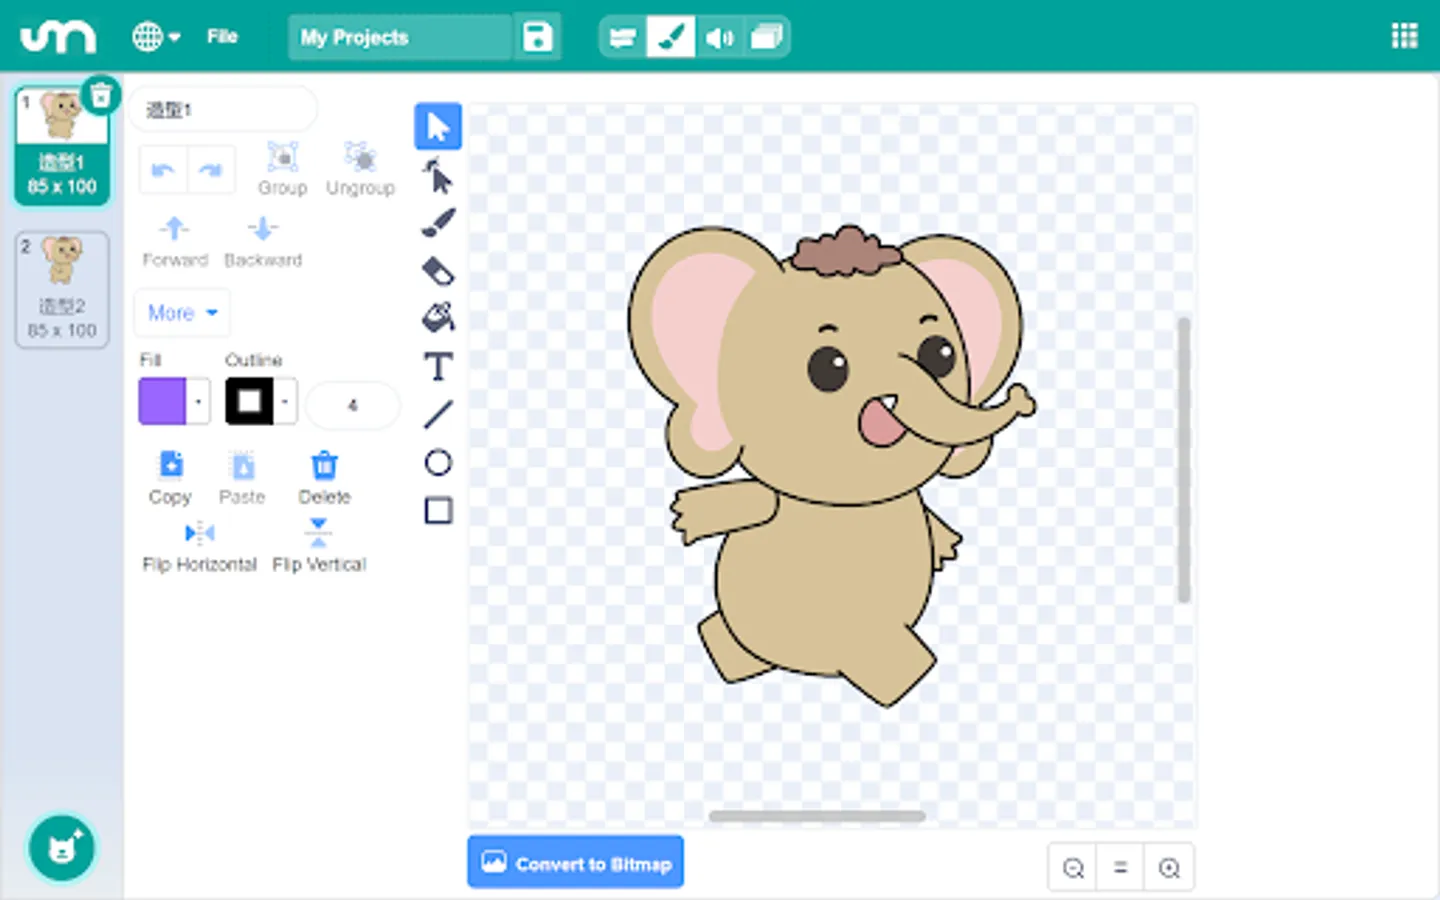
Task: Select the Eraser tool
Action: [x=438, y=271]
